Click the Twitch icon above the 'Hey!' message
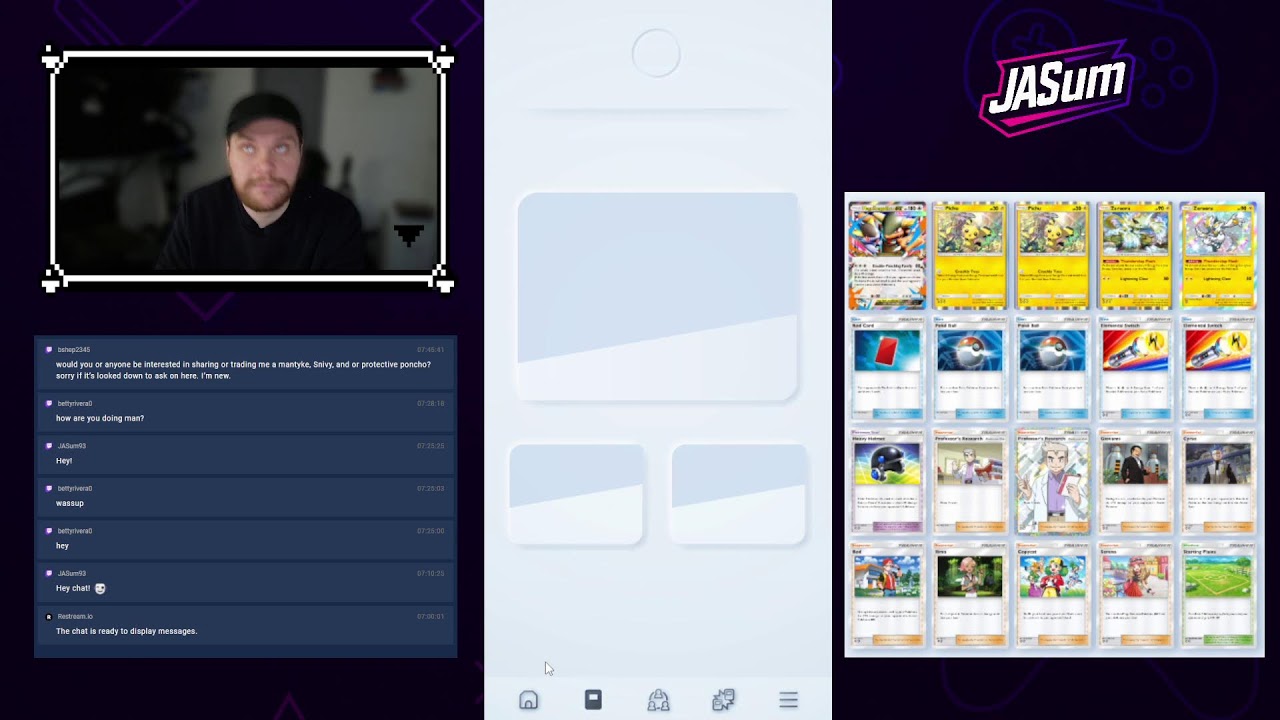 pyautogui.click(x=49, y=446)
